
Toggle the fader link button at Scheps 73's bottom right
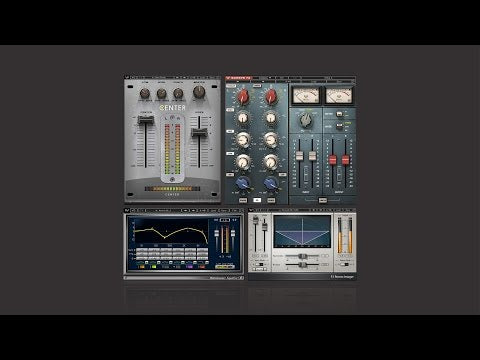tap(322, 200)
